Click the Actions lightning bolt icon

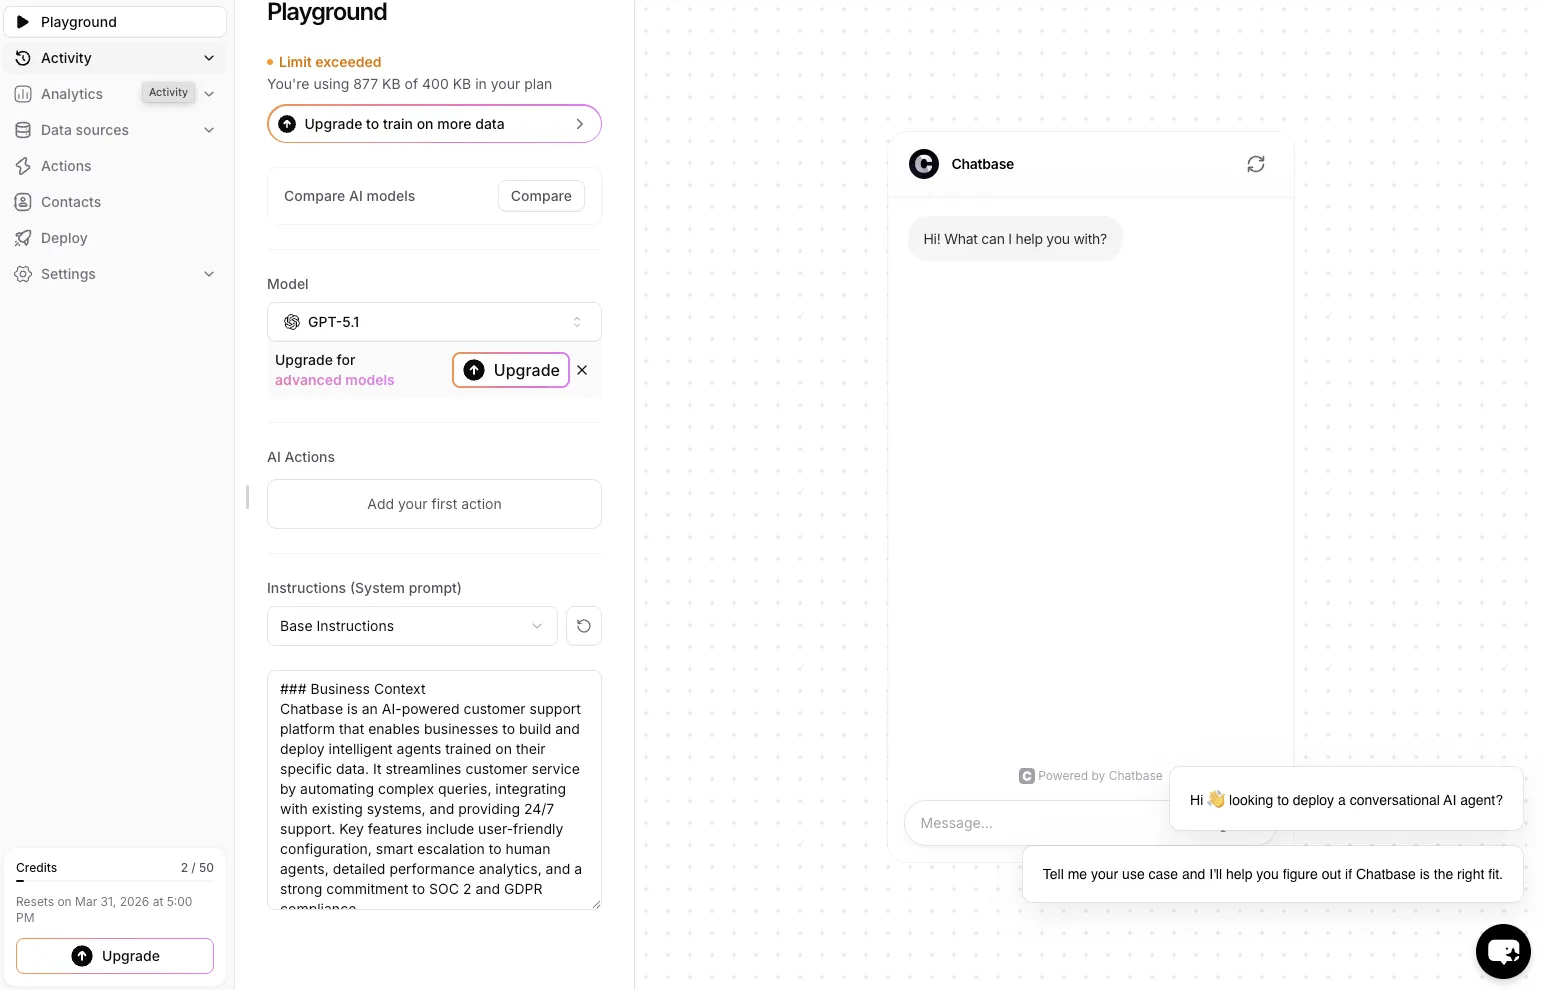23,165
